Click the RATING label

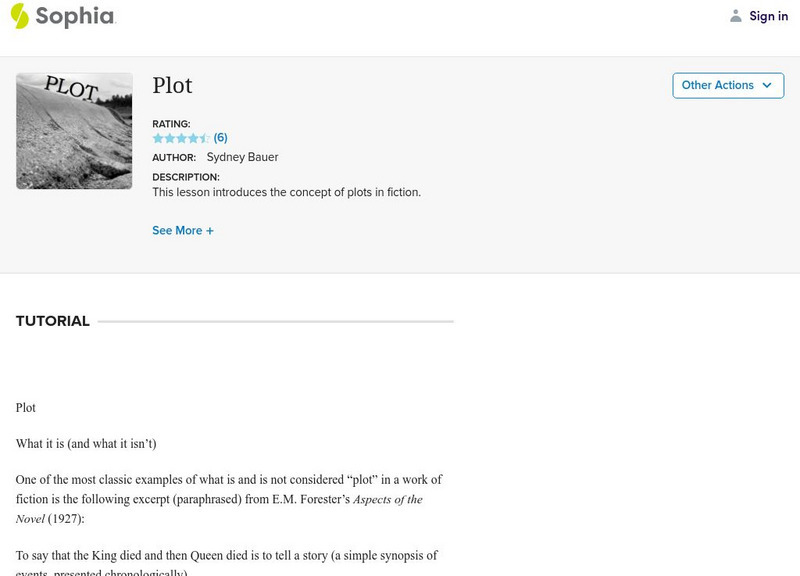pyautogui.click(x=171, y=124)
